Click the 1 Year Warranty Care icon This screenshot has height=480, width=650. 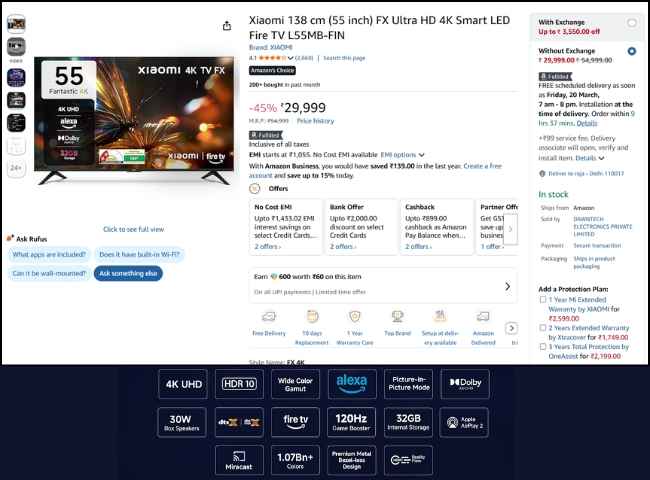[x=354, y=318]
